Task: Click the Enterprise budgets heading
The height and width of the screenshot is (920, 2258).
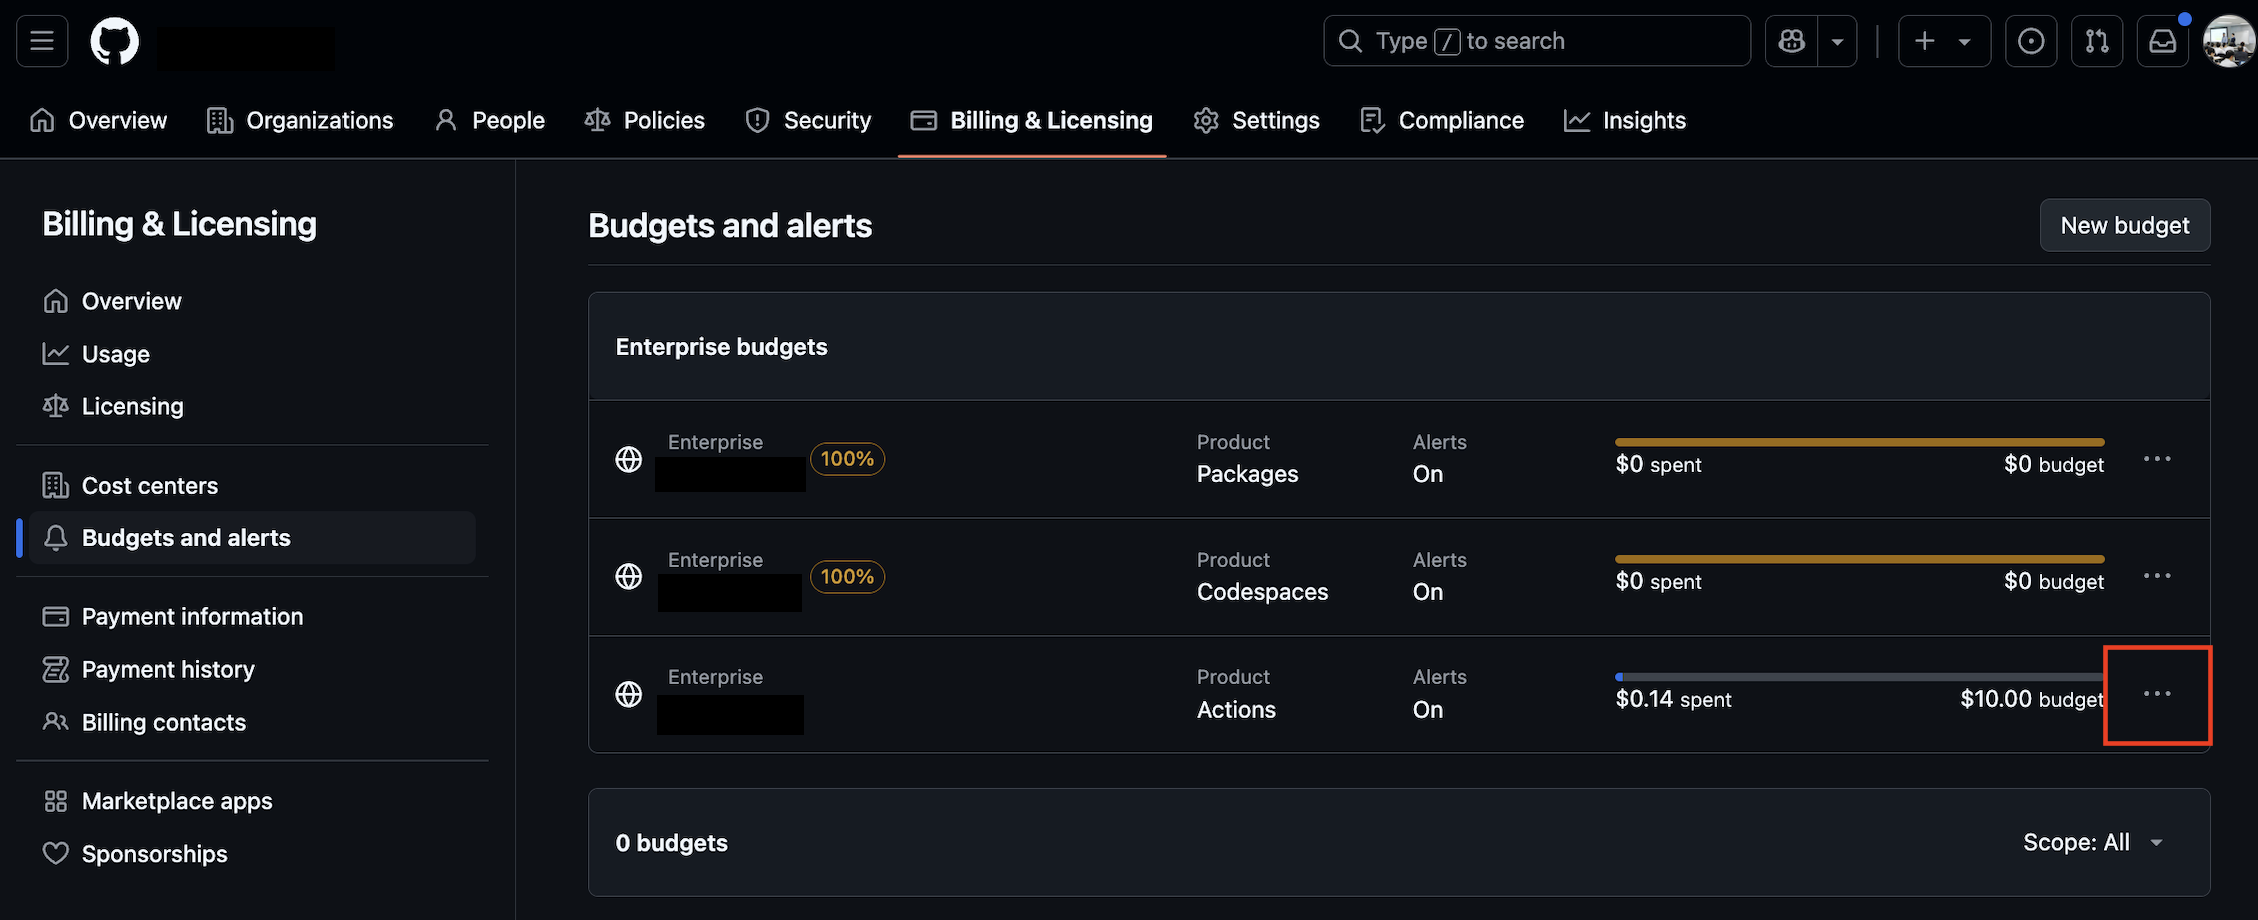Action: pos(721,347)
